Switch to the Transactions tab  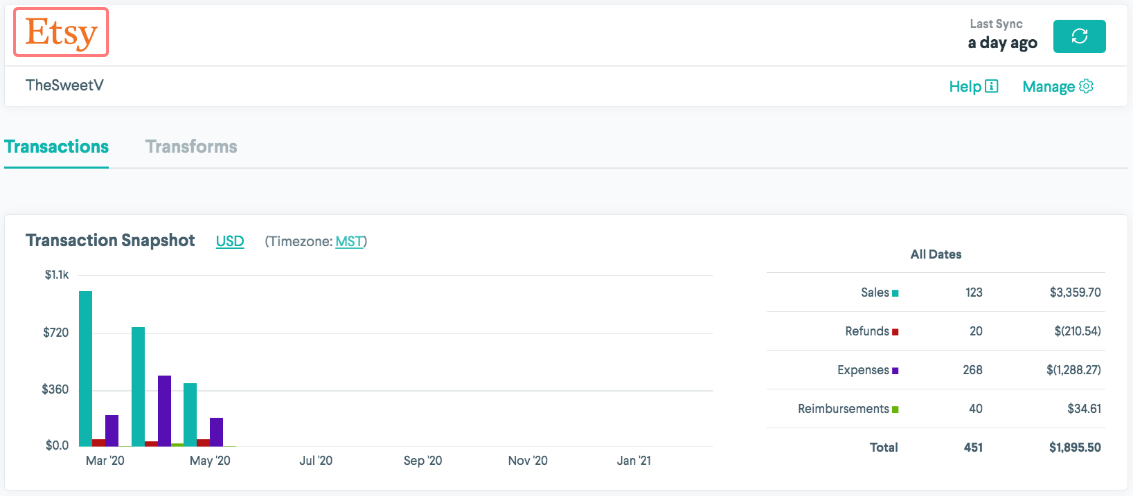click(x=56, y=147)
